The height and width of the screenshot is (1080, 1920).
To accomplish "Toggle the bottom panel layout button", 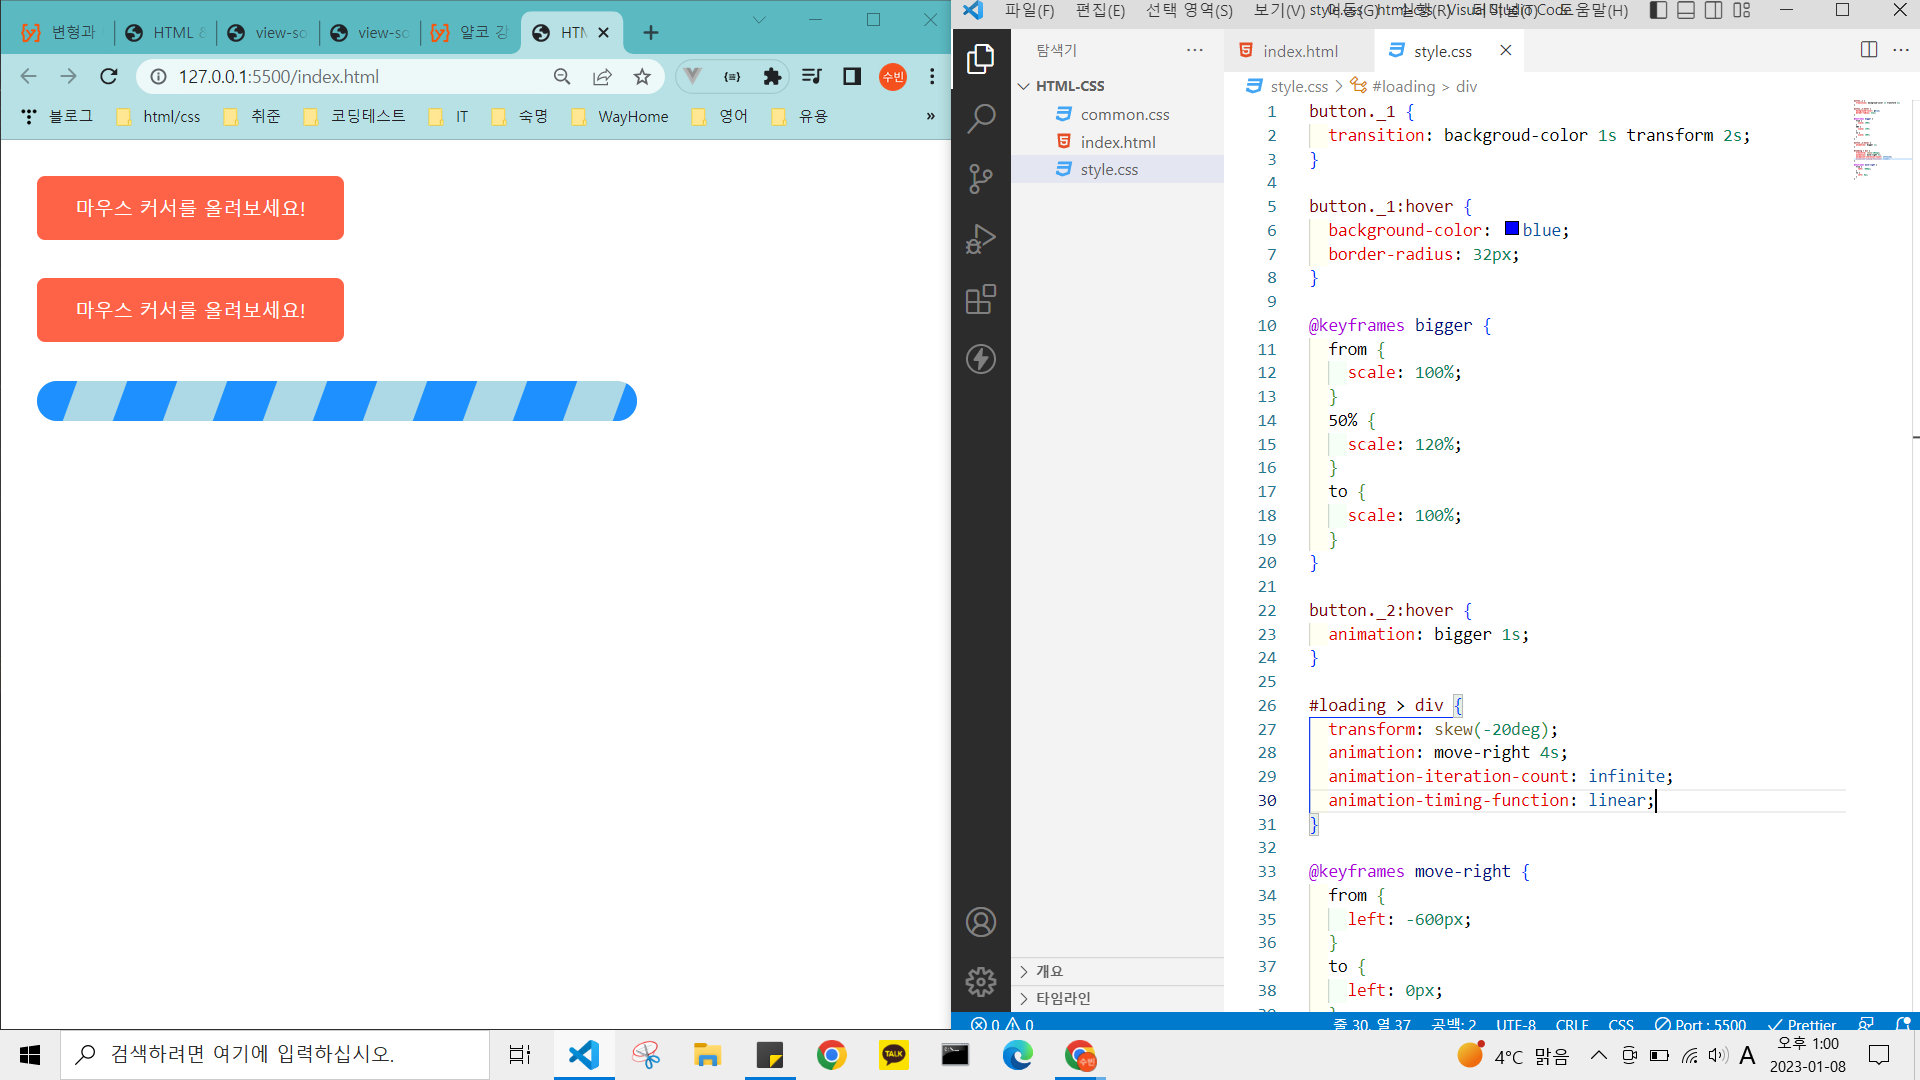I will [1686, 10].
